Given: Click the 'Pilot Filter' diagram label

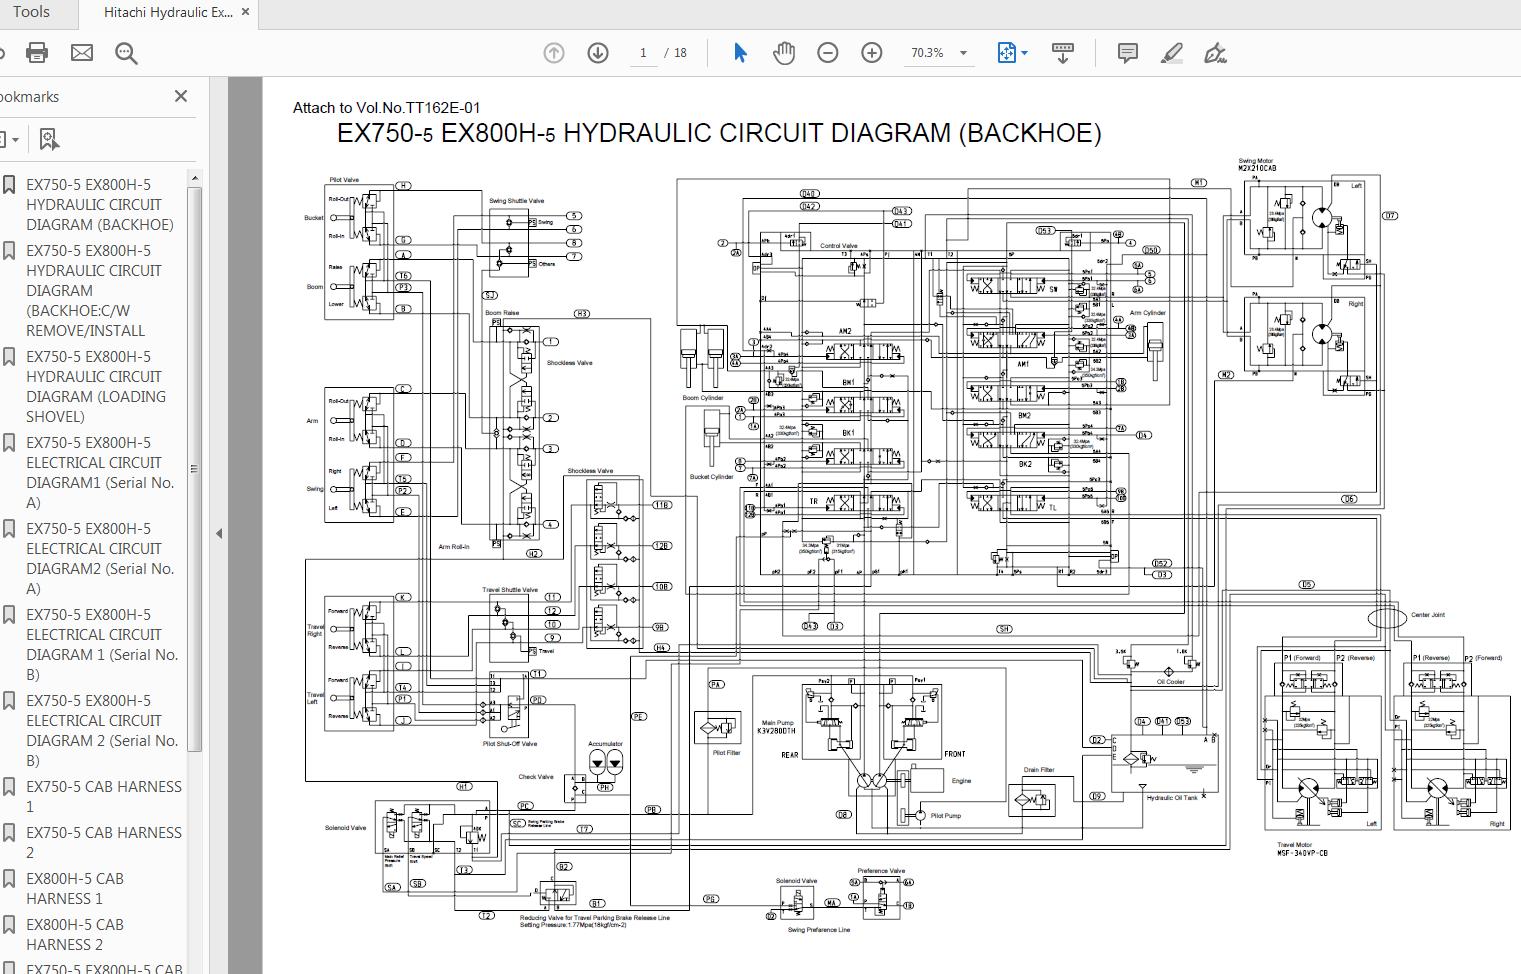Looking at the screenshot, I should tap(727, 753).
